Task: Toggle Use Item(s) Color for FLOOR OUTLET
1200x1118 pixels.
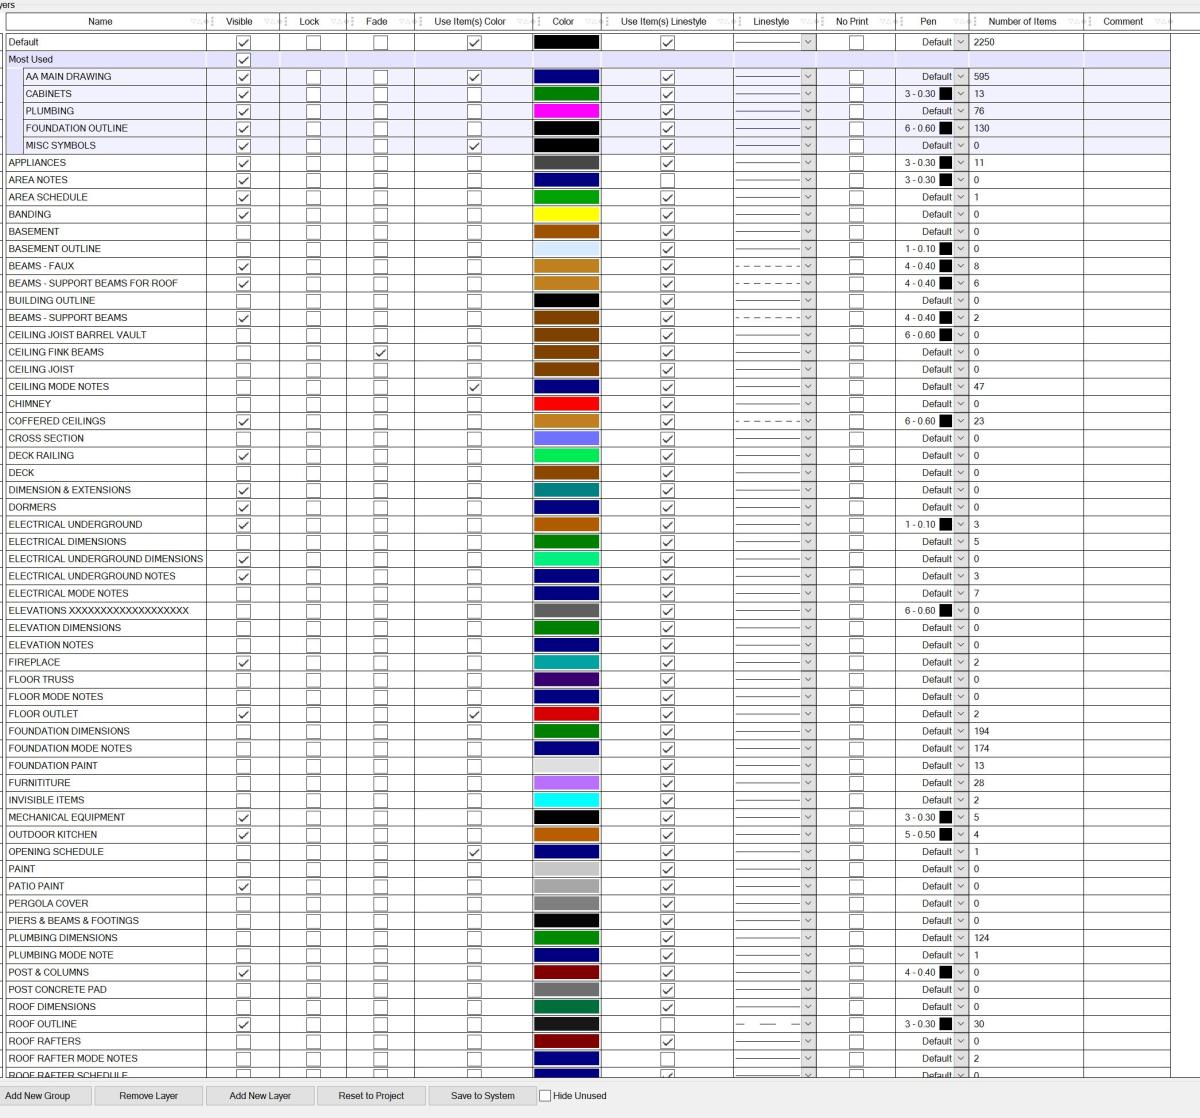Action: point(474,714)
